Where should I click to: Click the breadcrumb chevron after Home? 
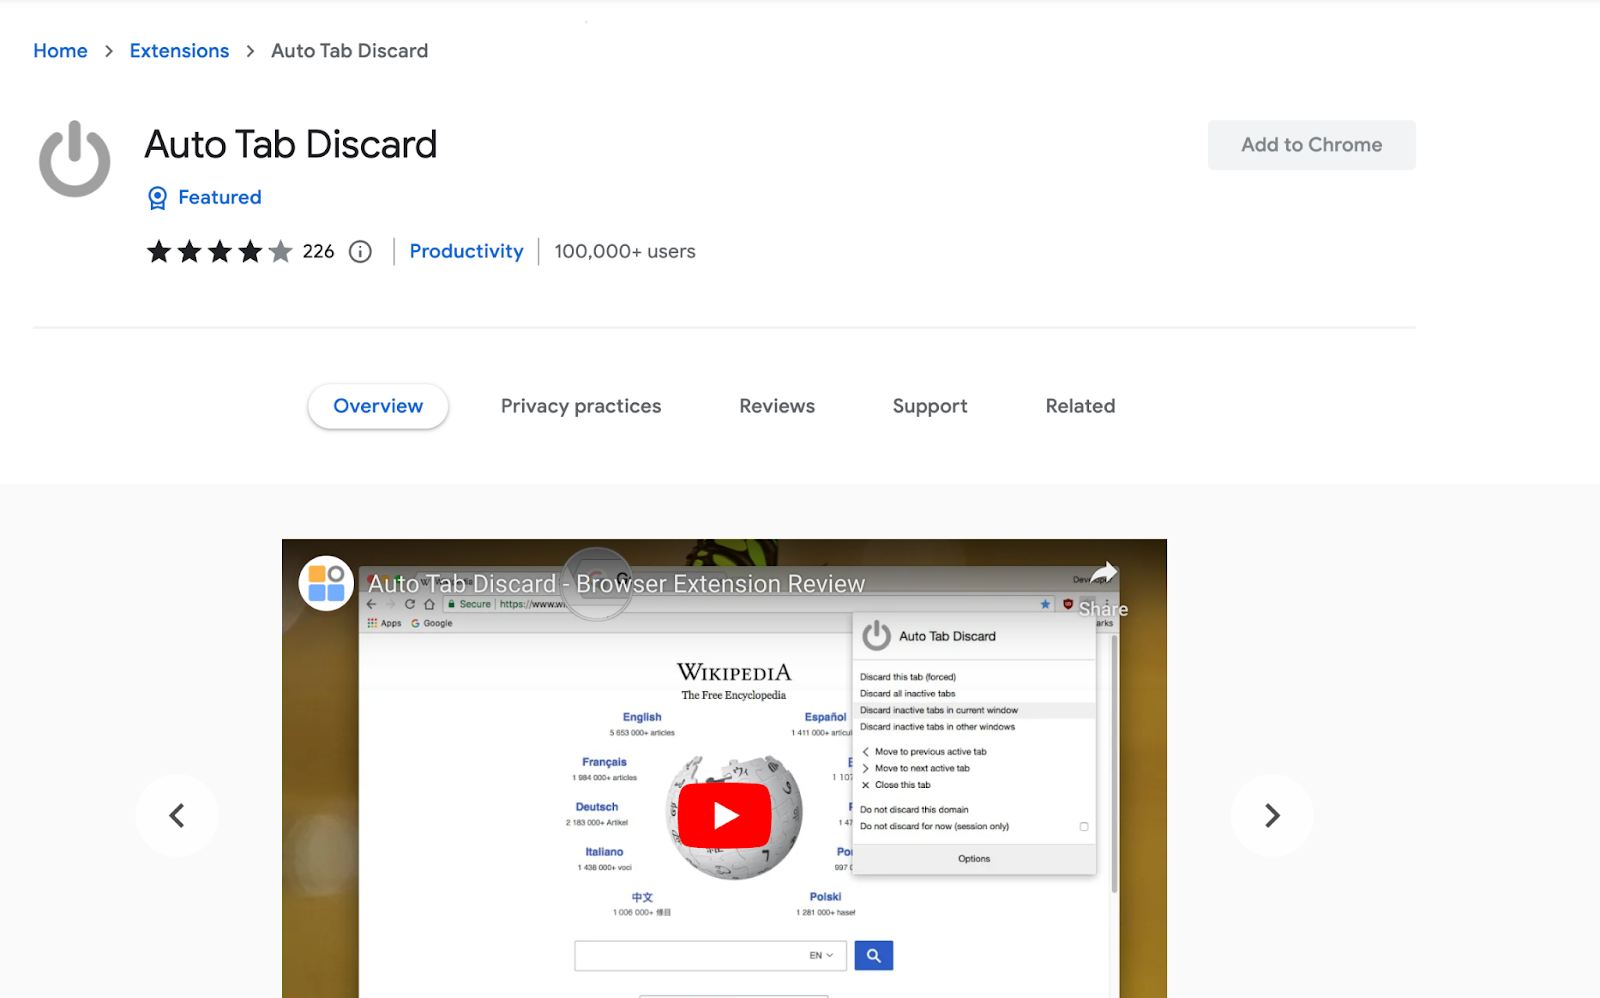pos(109,51)
